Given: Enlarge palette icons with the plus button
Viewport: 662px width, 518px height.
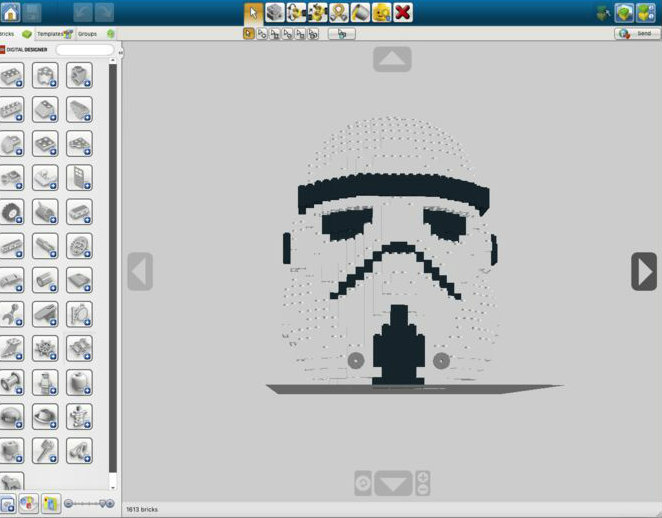Looking at the screenshot, I should (108, 504).
